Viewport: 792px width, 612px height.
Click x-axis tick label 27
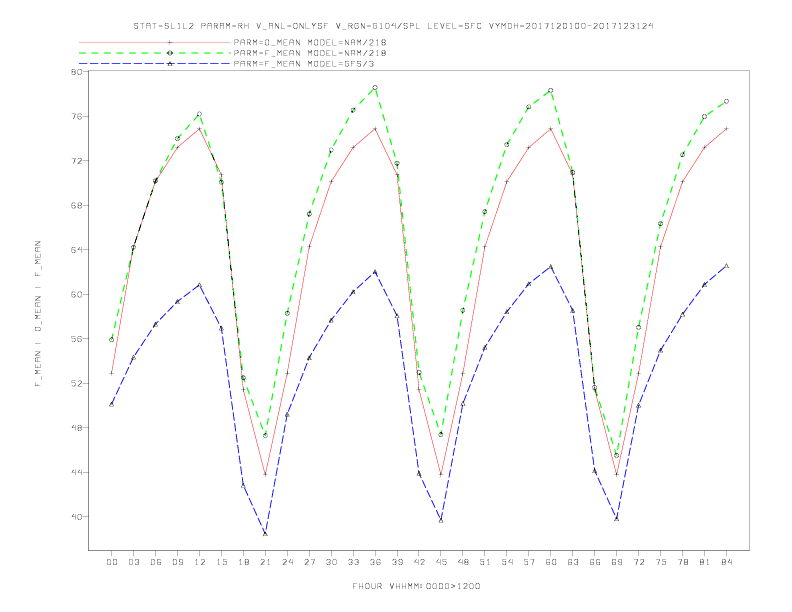coord(309,562)
